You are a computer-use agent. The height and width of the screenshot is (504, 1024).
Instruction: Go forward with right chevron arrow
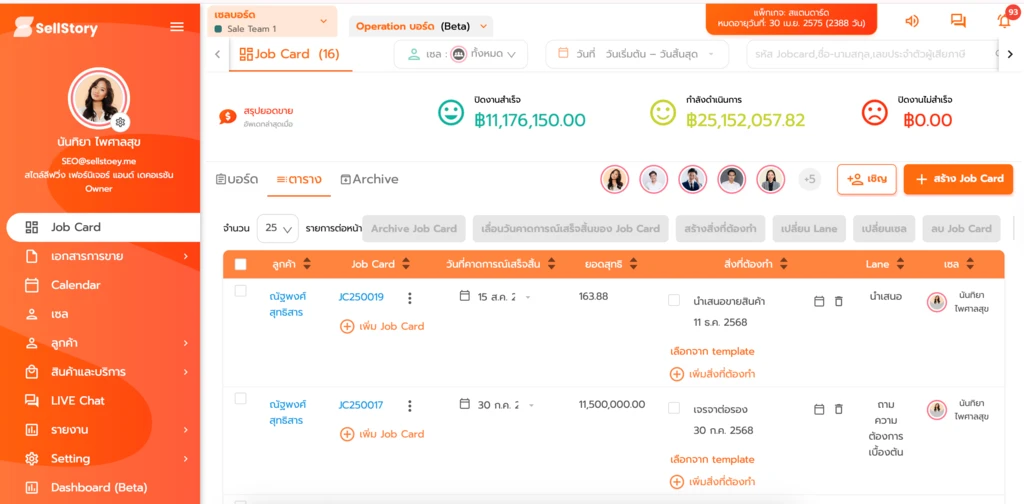click(x=1010, y=54)
